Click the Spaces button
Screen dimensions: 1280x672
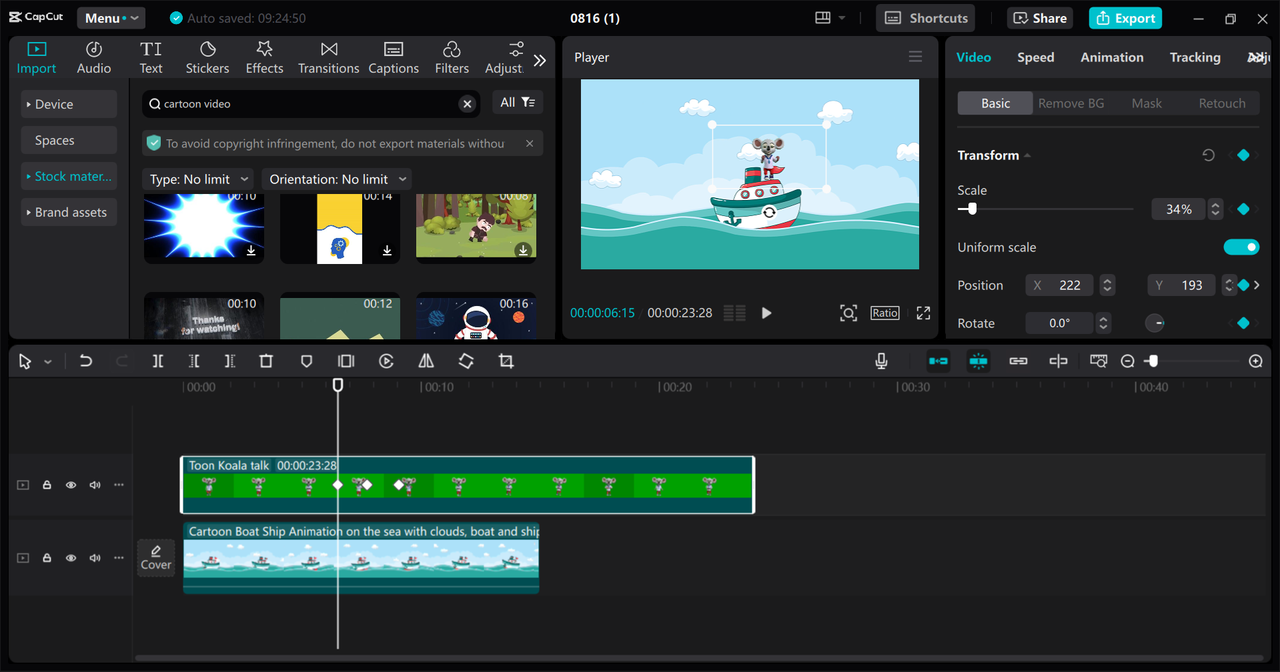coord(69,140)
